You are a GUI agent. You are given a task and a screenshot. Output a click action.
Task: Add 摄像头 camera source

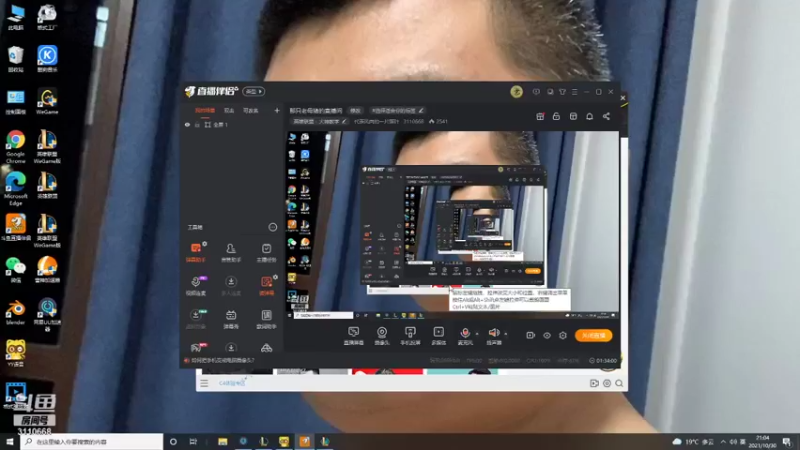[382, 336]
